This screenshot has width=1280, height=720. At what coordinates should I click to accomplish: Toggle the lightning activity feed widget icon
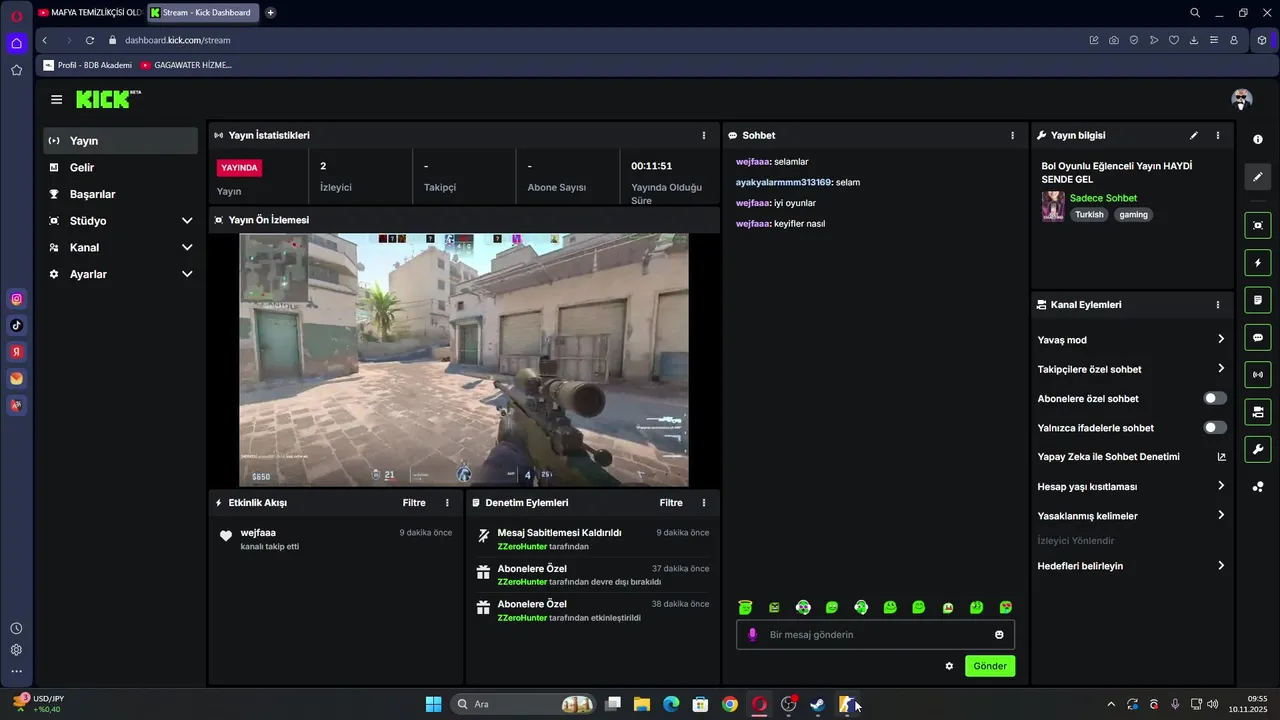coord(1258,263)
